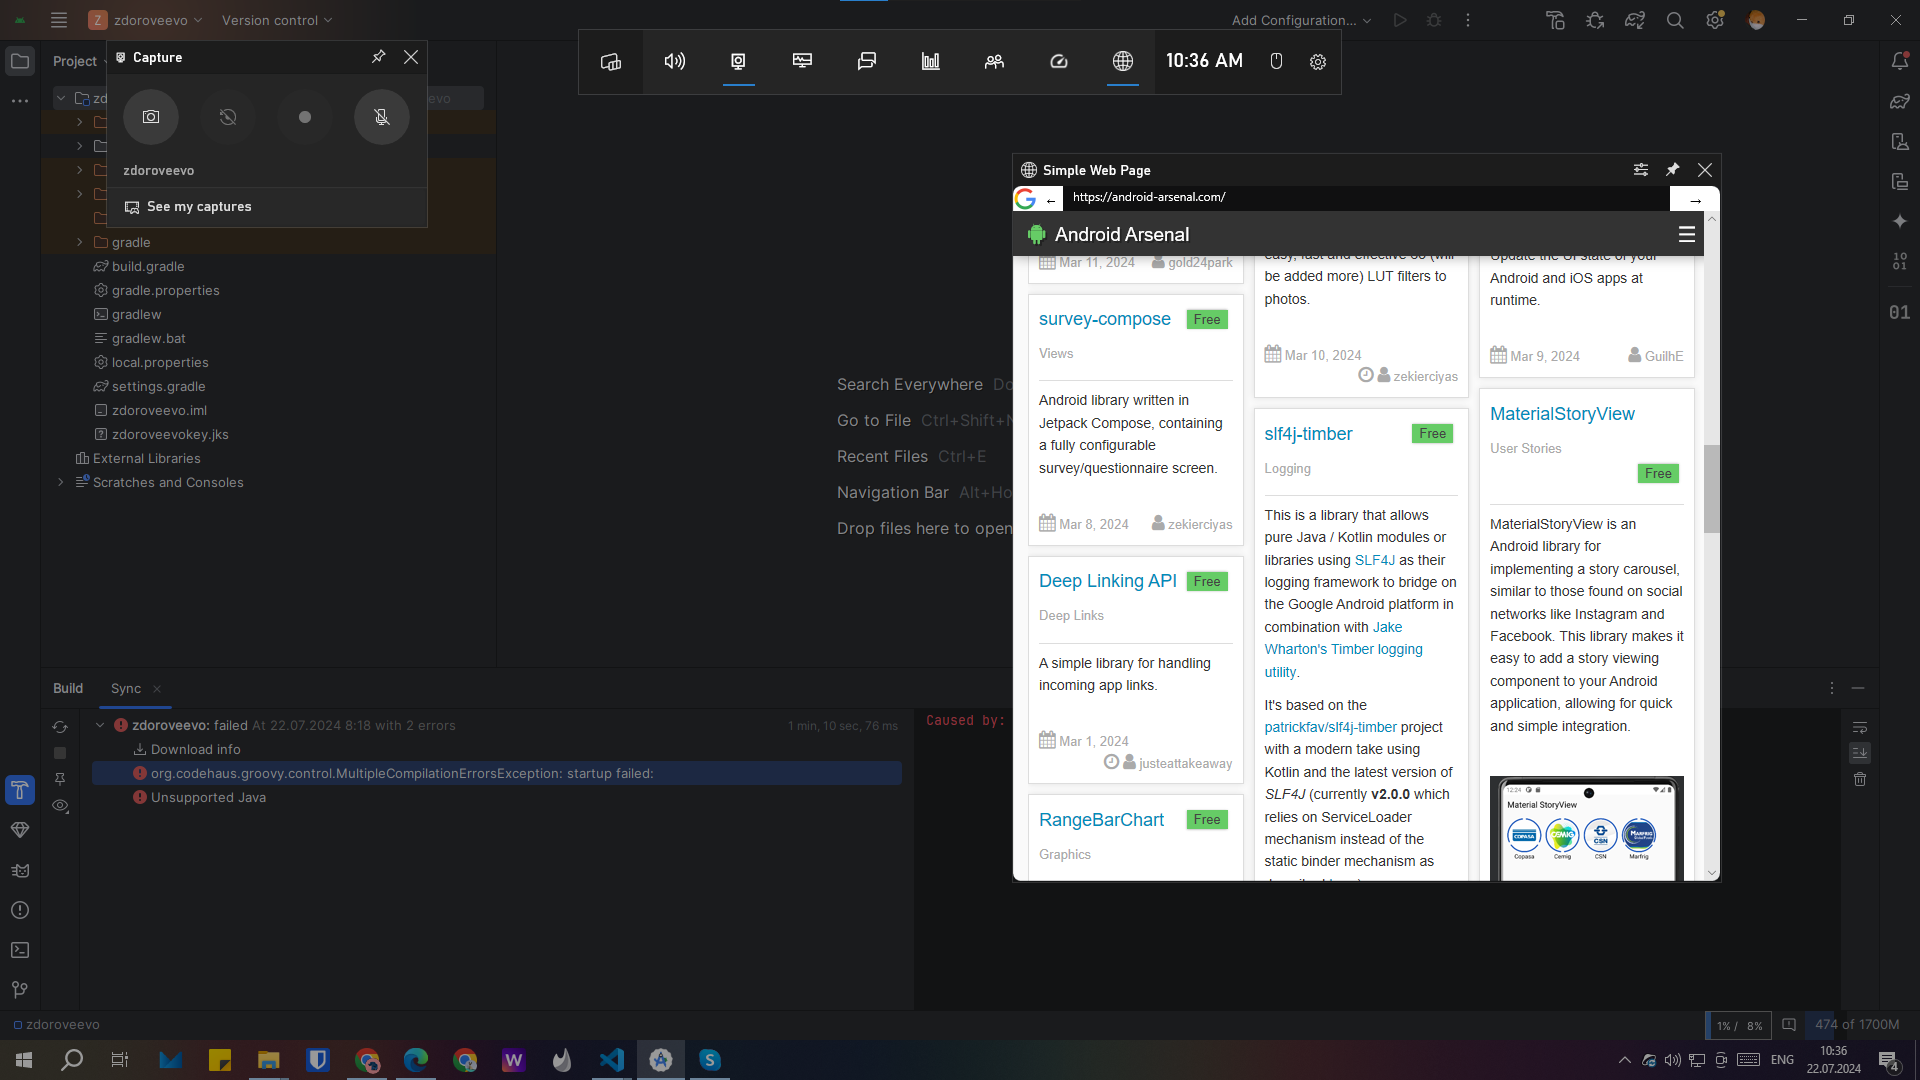Toggle soft-wrap in build output
Screen dimensions: 1920x1080
coord(1860,727)
